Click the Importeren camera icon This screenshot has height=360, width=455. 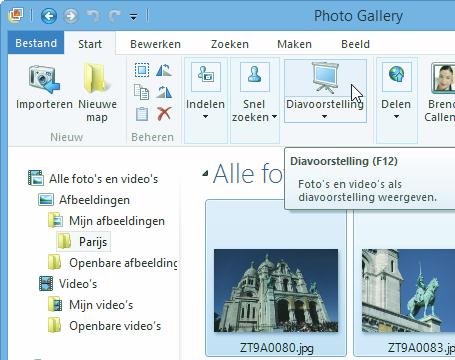[44, 79]
